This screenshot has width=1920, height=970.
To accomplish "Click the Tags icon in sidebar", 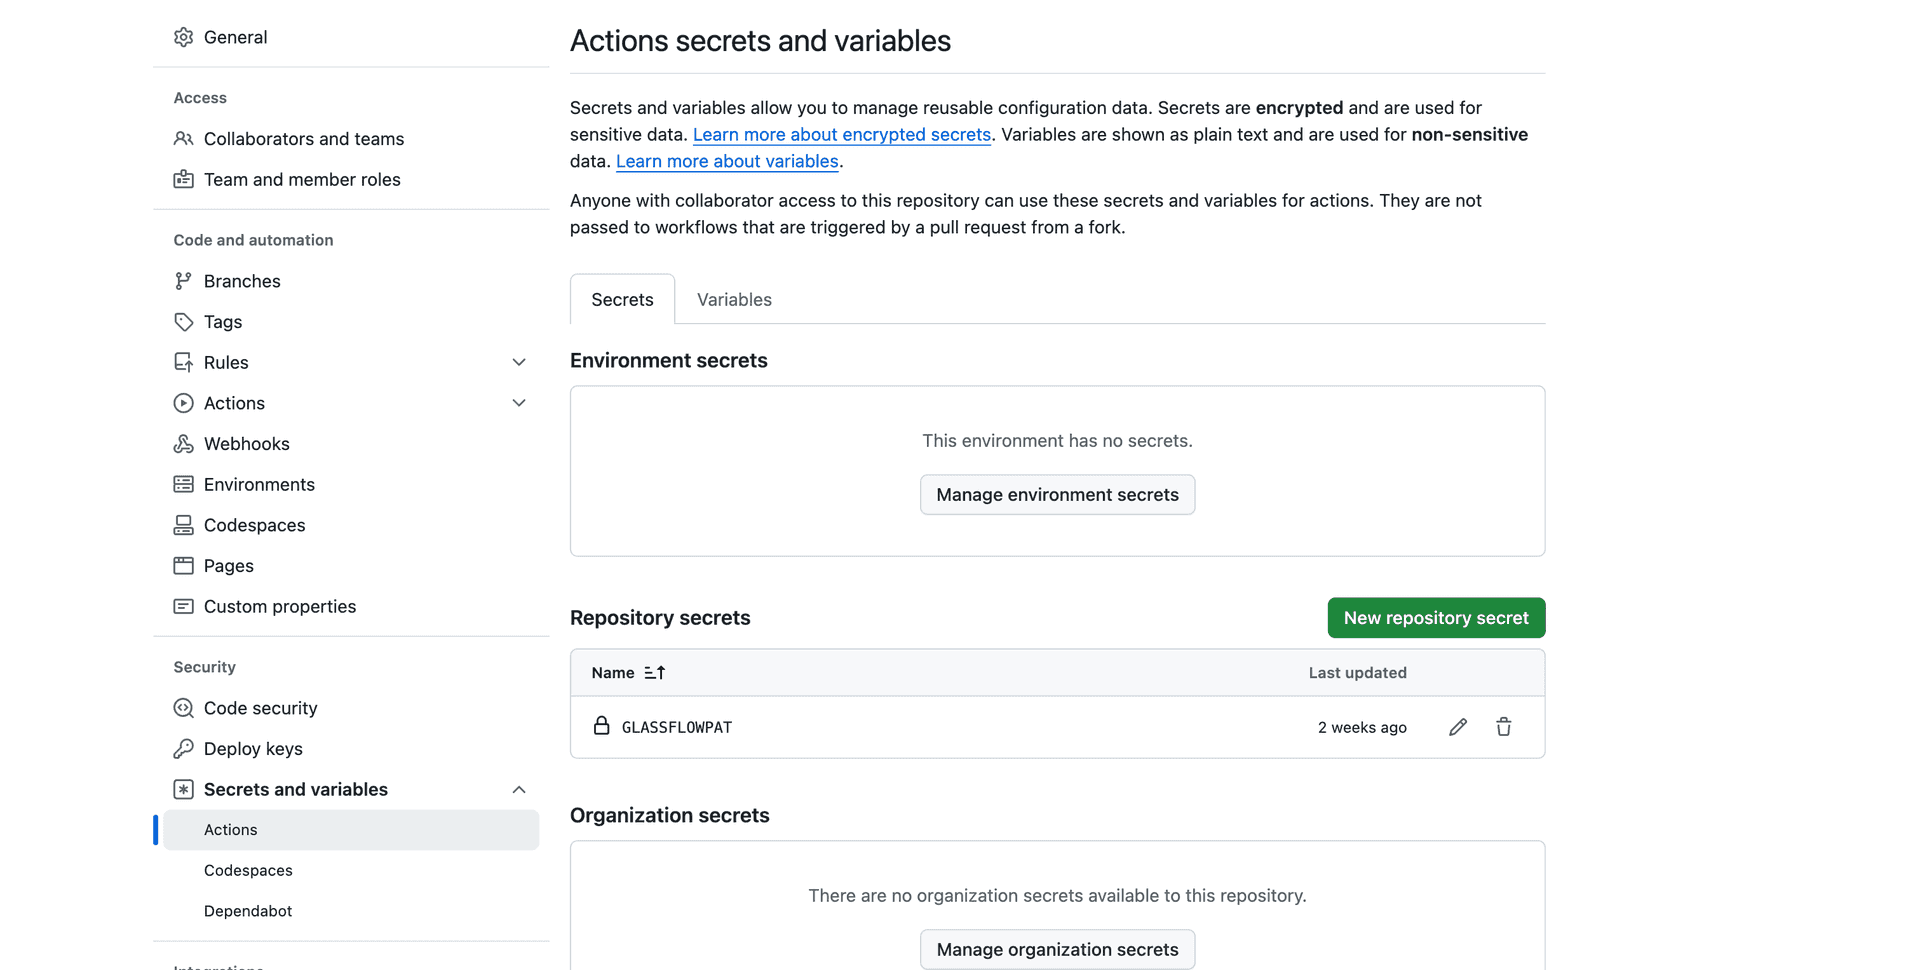I will click(183, 322).
